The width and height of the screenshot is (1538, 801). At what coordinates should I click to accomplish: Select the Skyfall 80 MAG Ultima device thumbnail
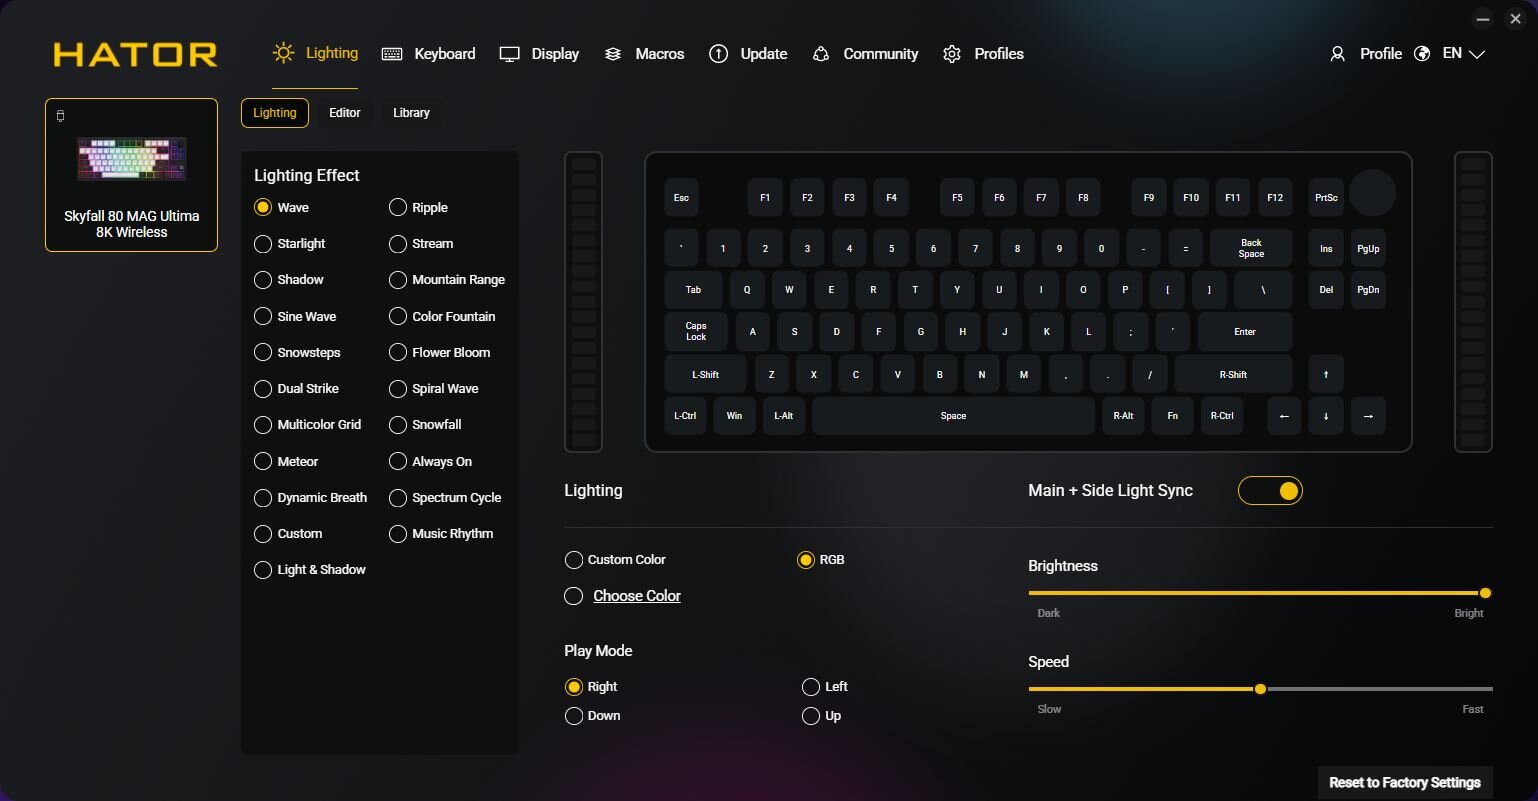(131, 175)
